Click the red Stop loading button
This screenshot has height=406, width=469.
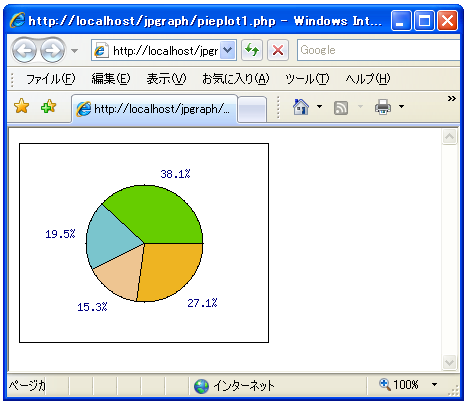[x=278, y=50]
